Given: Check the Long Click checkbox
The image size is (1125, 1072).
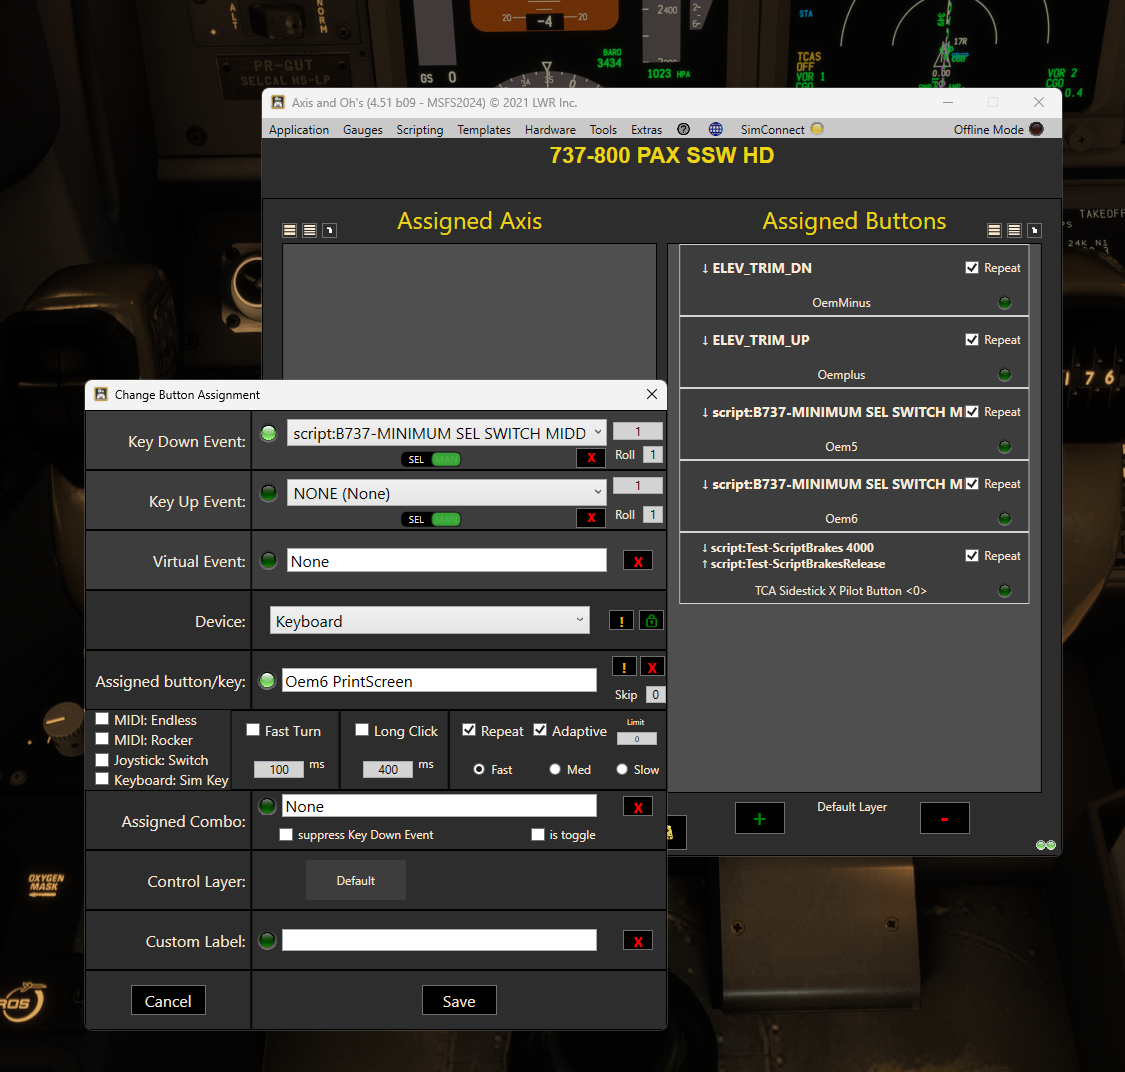Looking at the screenshot, I should pos(362,730).
